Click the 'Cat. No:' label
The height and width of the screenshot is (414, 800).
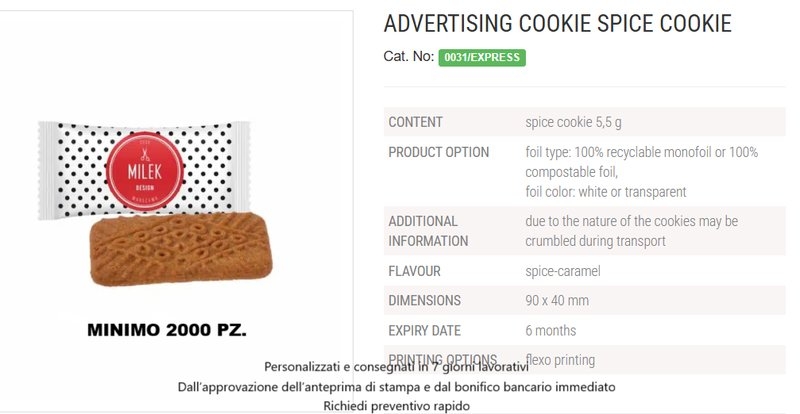click(407, 57)
